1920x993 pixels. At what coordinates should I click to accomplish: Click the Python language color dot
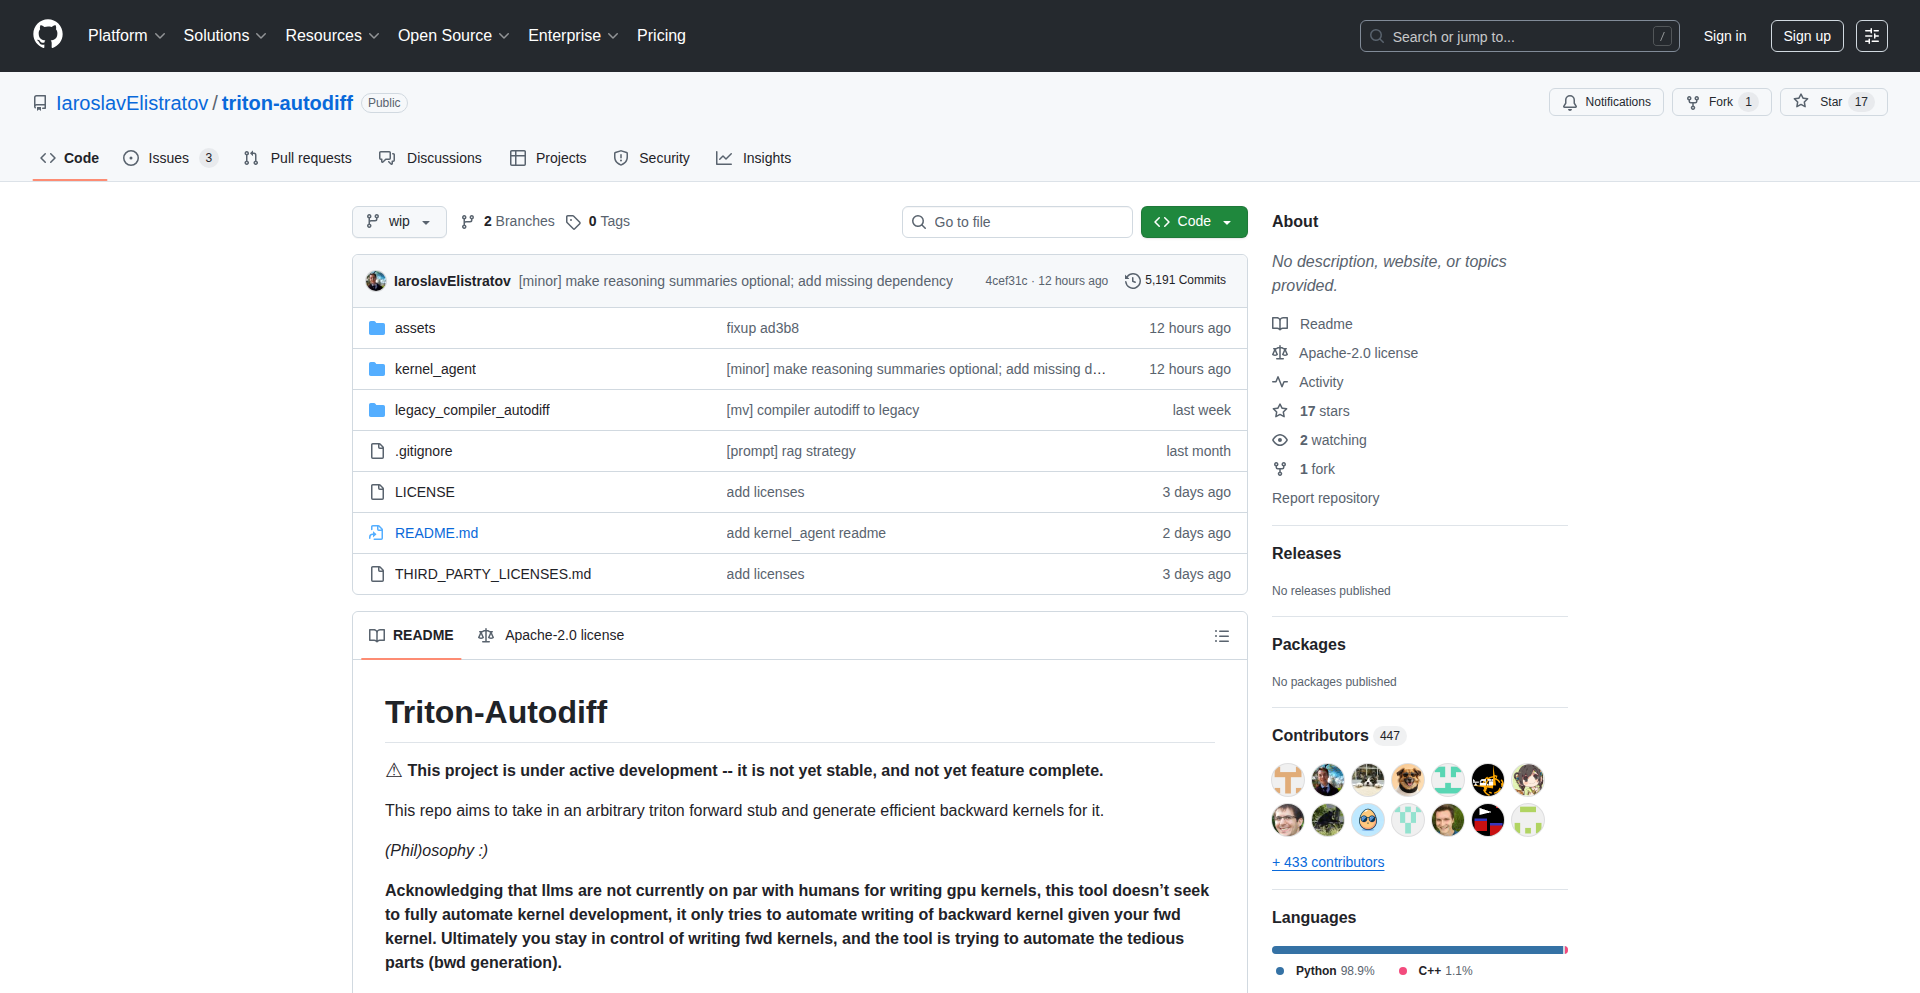(1280, 971)
